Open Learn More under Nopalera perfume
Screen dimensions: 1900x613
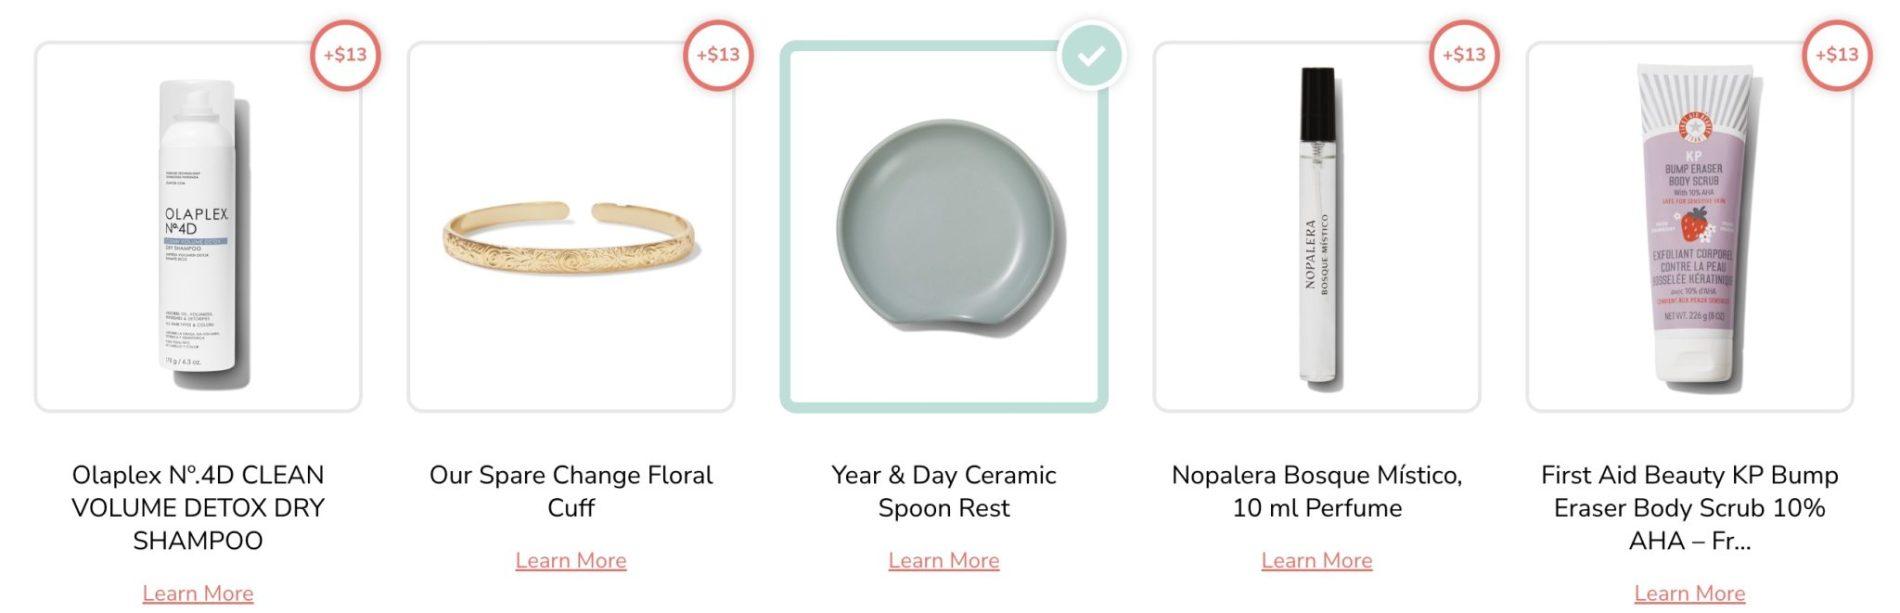[x=1317, y=561]
